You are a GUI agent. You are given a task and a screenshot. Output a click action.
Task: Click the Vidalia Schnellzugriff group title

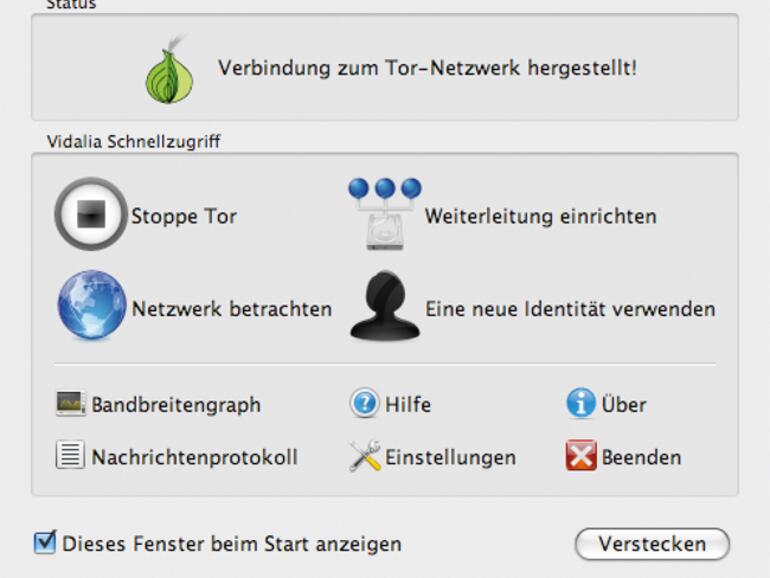134,141
